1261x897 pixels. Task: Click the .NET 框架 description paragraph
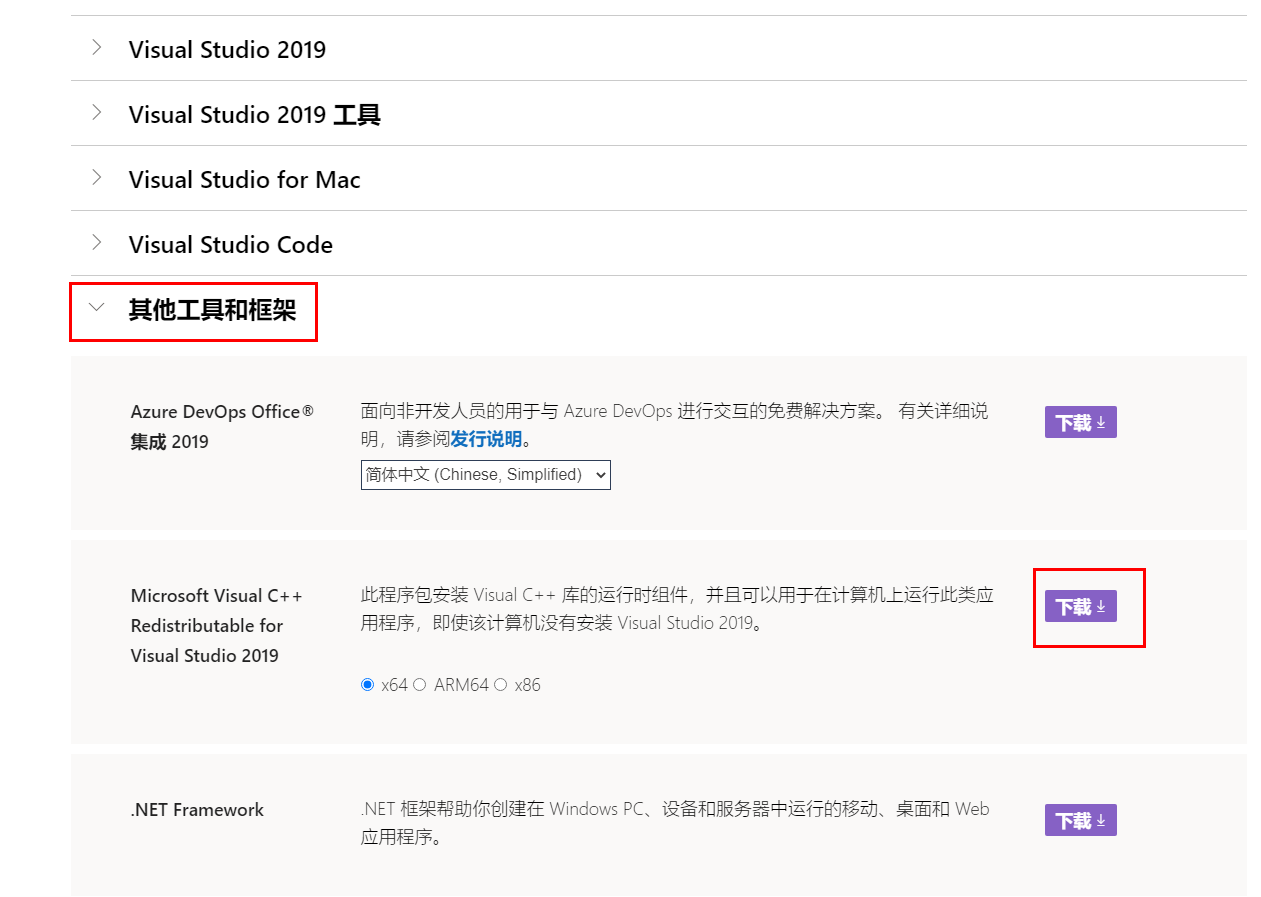(x=675, y=823)
